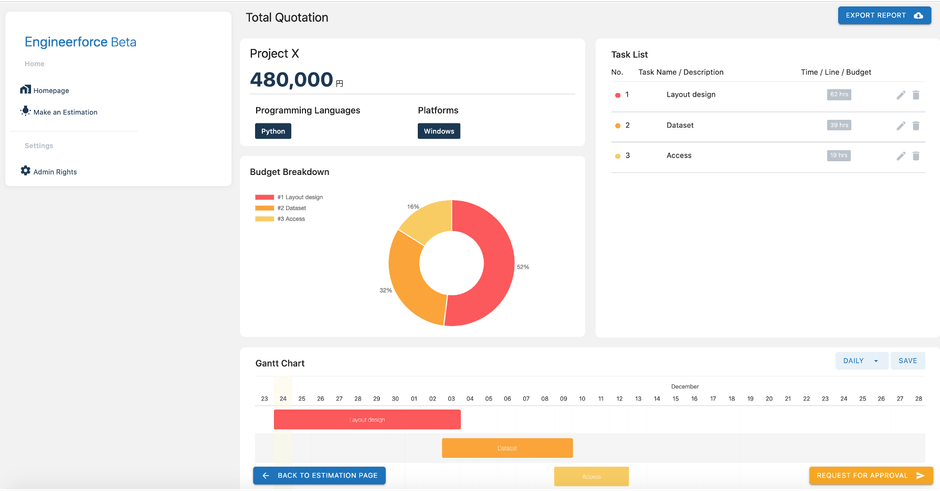Select the Dataset bar in Gantt chart
The width and height of the screenshot is (940, 491).
click(x=507, y=448)
